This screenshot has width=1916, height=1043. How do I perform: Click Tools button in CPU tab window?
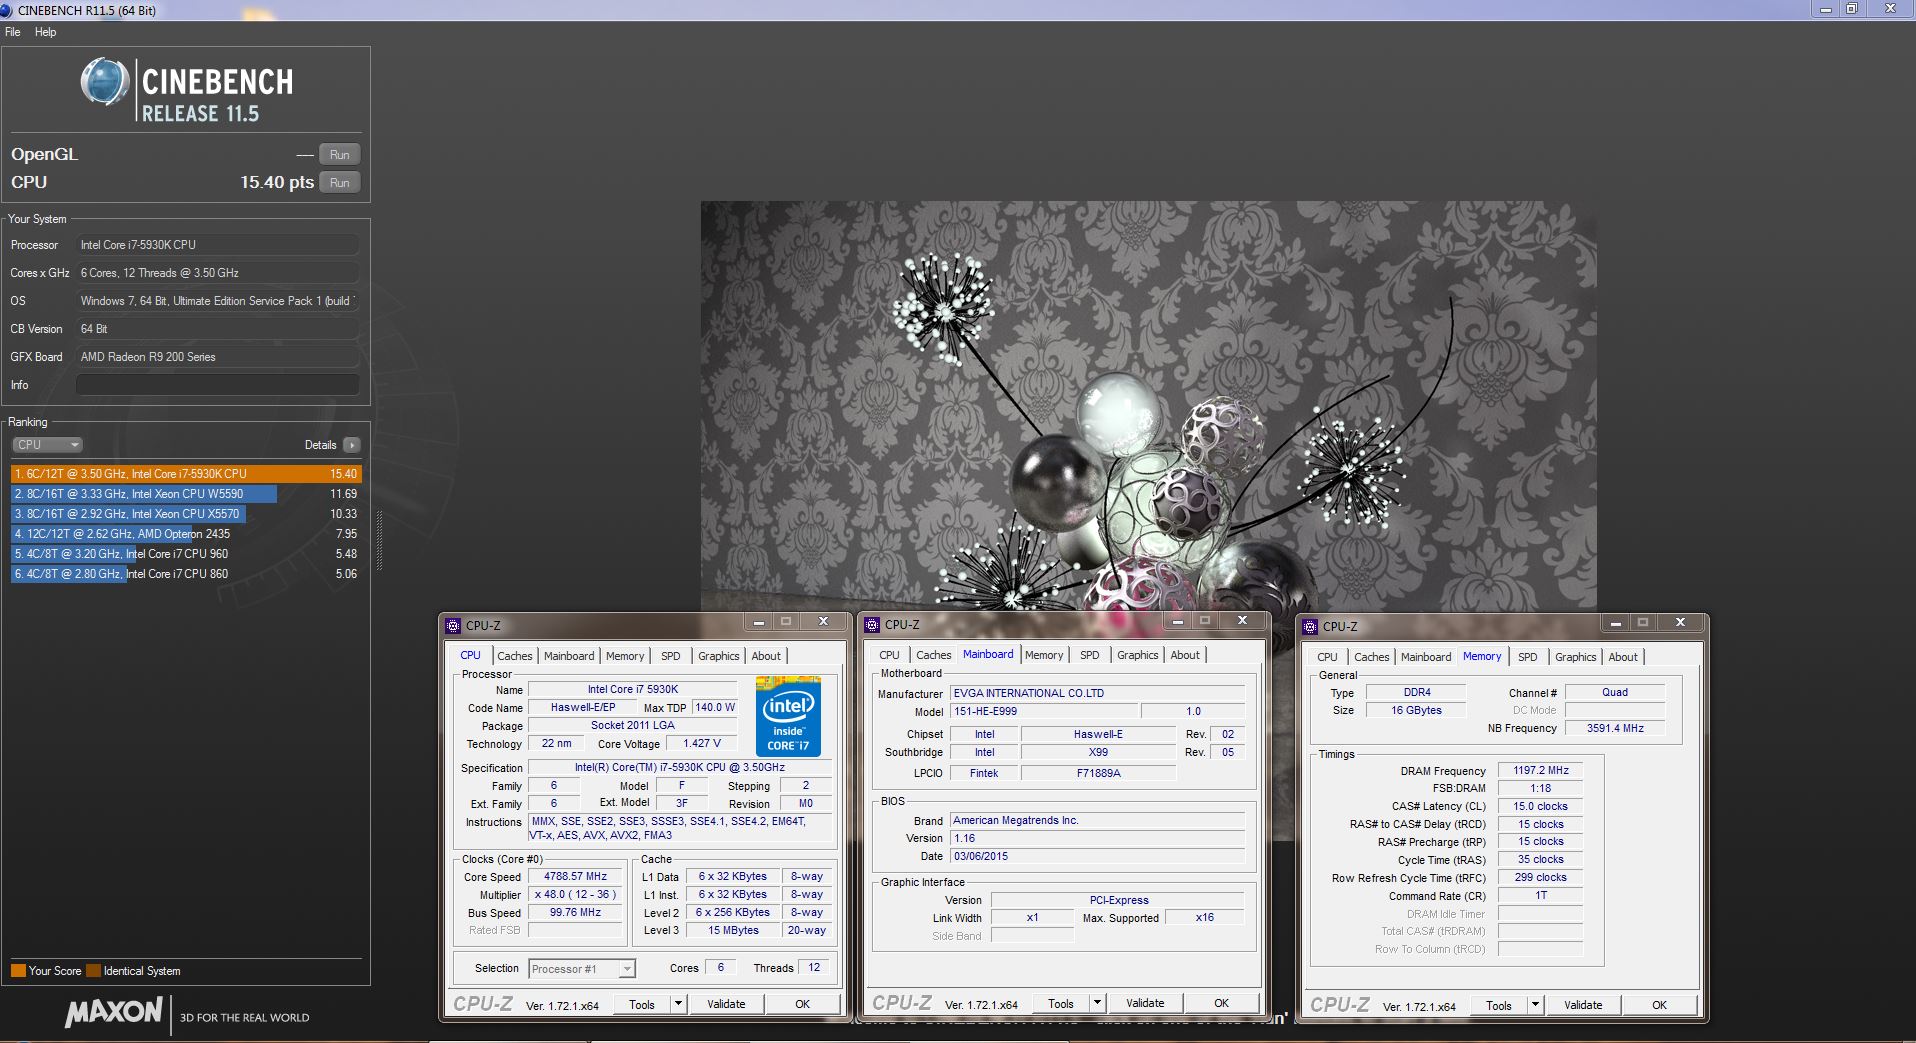tap(642, 1004)
